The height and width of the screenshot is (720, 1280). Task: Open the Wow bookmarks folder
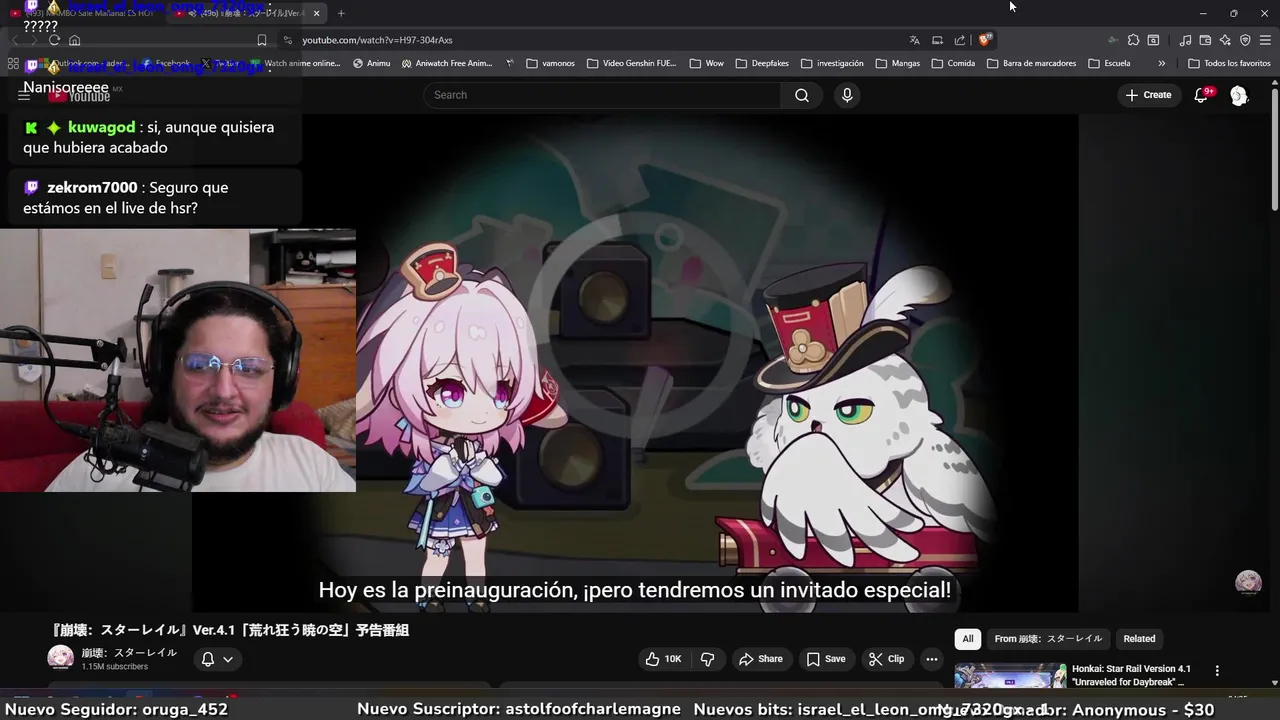(x=707, y=63)
